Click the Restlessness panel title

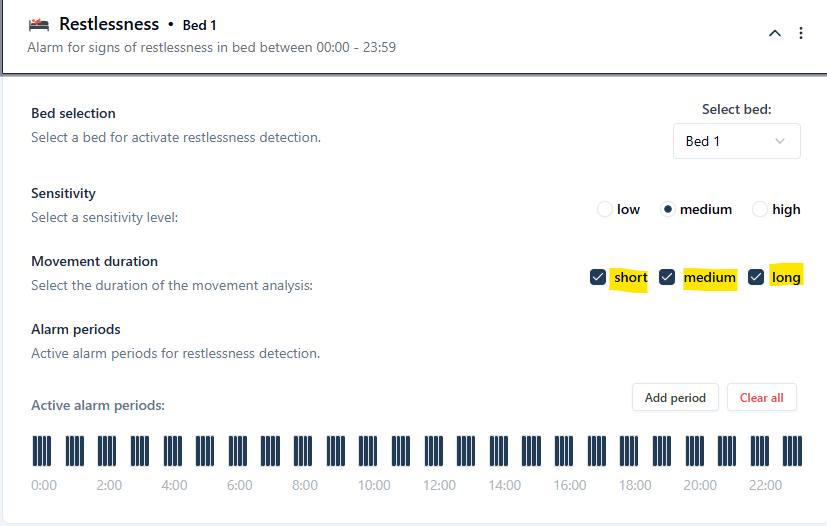pyautogui.click(x=109, y=24)
